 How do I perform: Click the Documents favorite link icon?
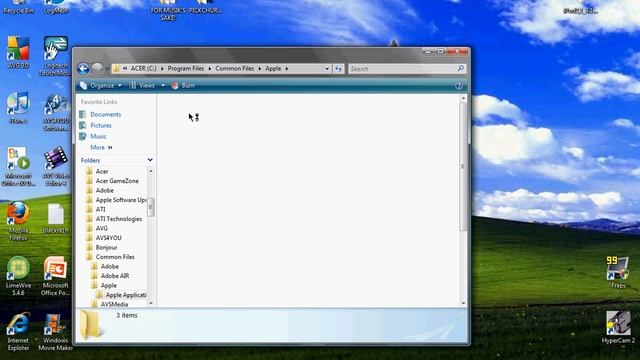coord(83,114)
